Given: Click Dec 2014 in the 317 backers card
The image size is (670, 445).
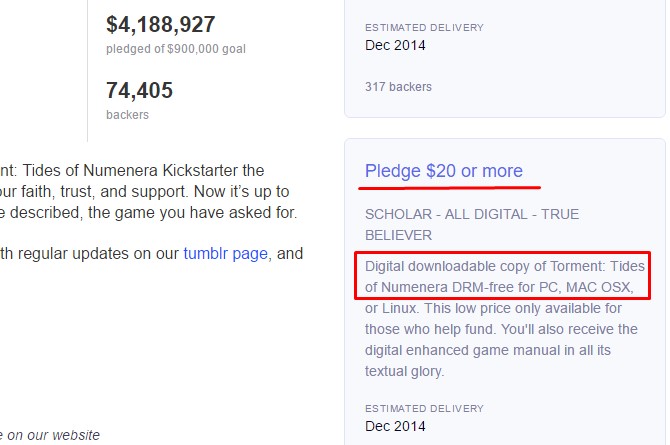Looking at the screenshot, I should tap(395, 45).
